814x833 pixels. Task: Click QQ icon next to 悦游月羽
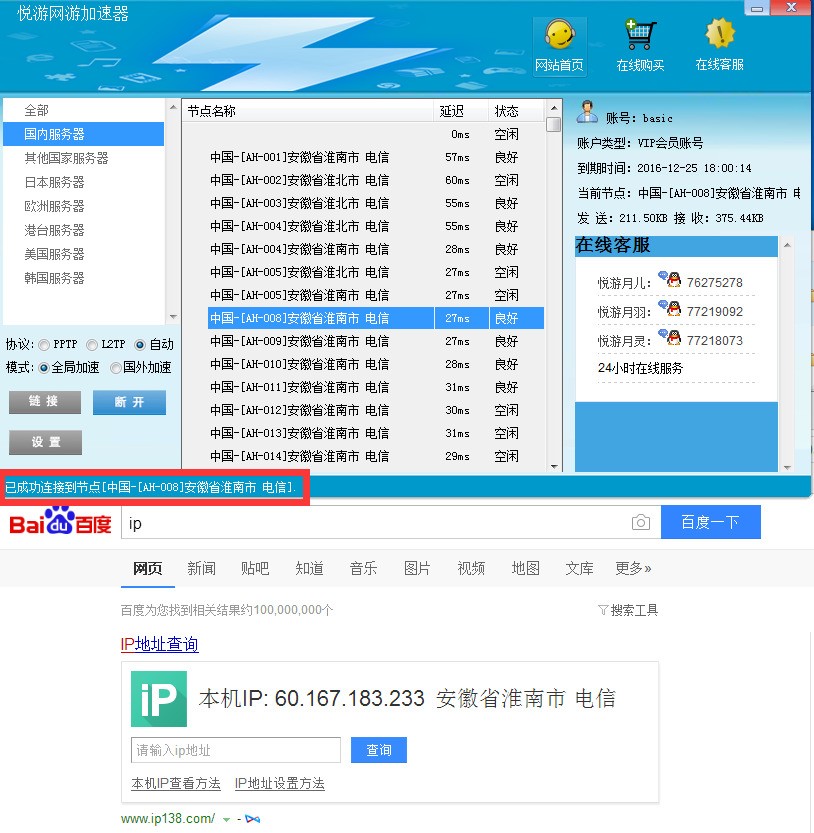[671, 308]
